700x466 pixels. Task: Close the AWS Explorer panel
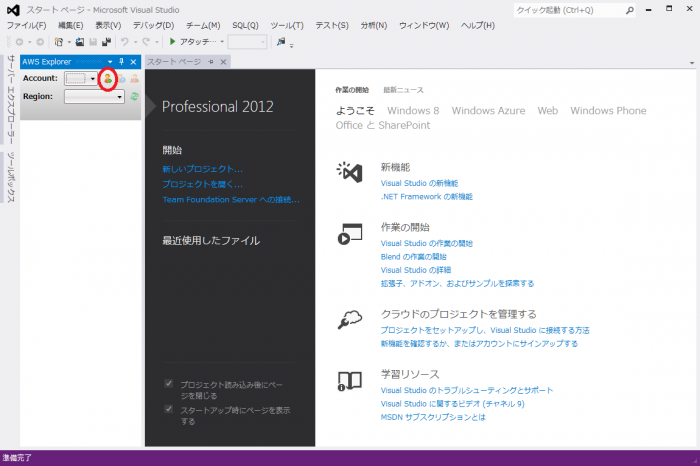(133, 62)
